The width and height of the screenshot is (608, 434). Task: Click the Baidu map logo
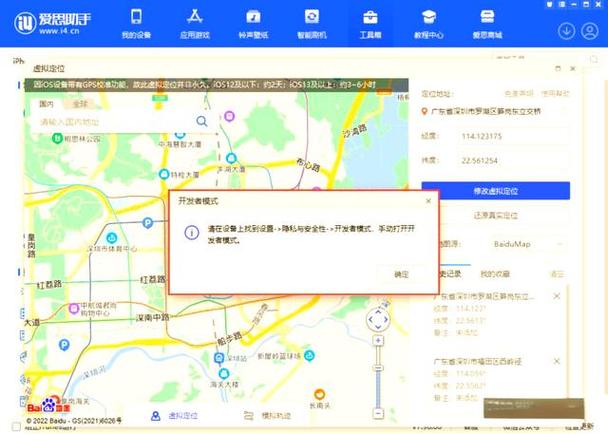pyautogui.click(x=48, y=406)
